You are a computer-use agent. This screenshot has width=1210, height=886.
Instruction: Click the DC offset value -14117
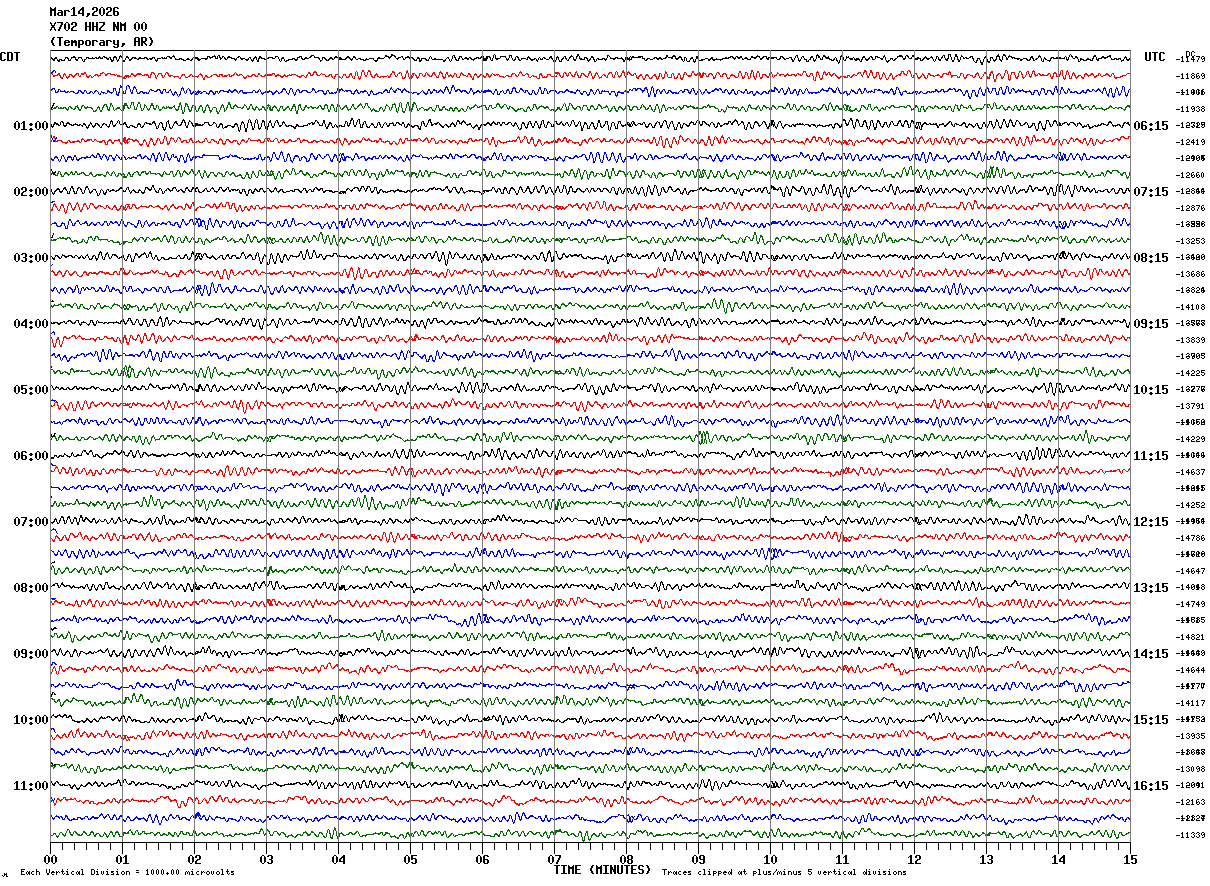tap(1190, 703)
